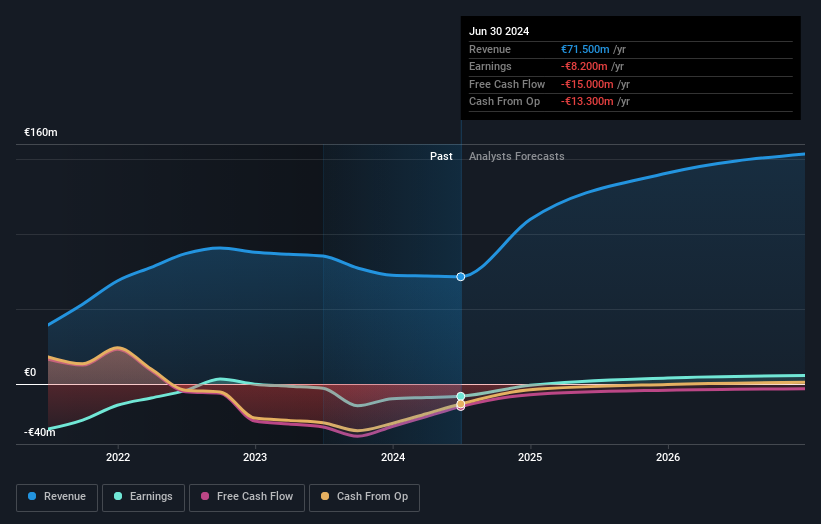Viewport: 821px width, 524px height.
Task: Click the pink Free Cash Flow legend dot
Action: coord(205,496)
